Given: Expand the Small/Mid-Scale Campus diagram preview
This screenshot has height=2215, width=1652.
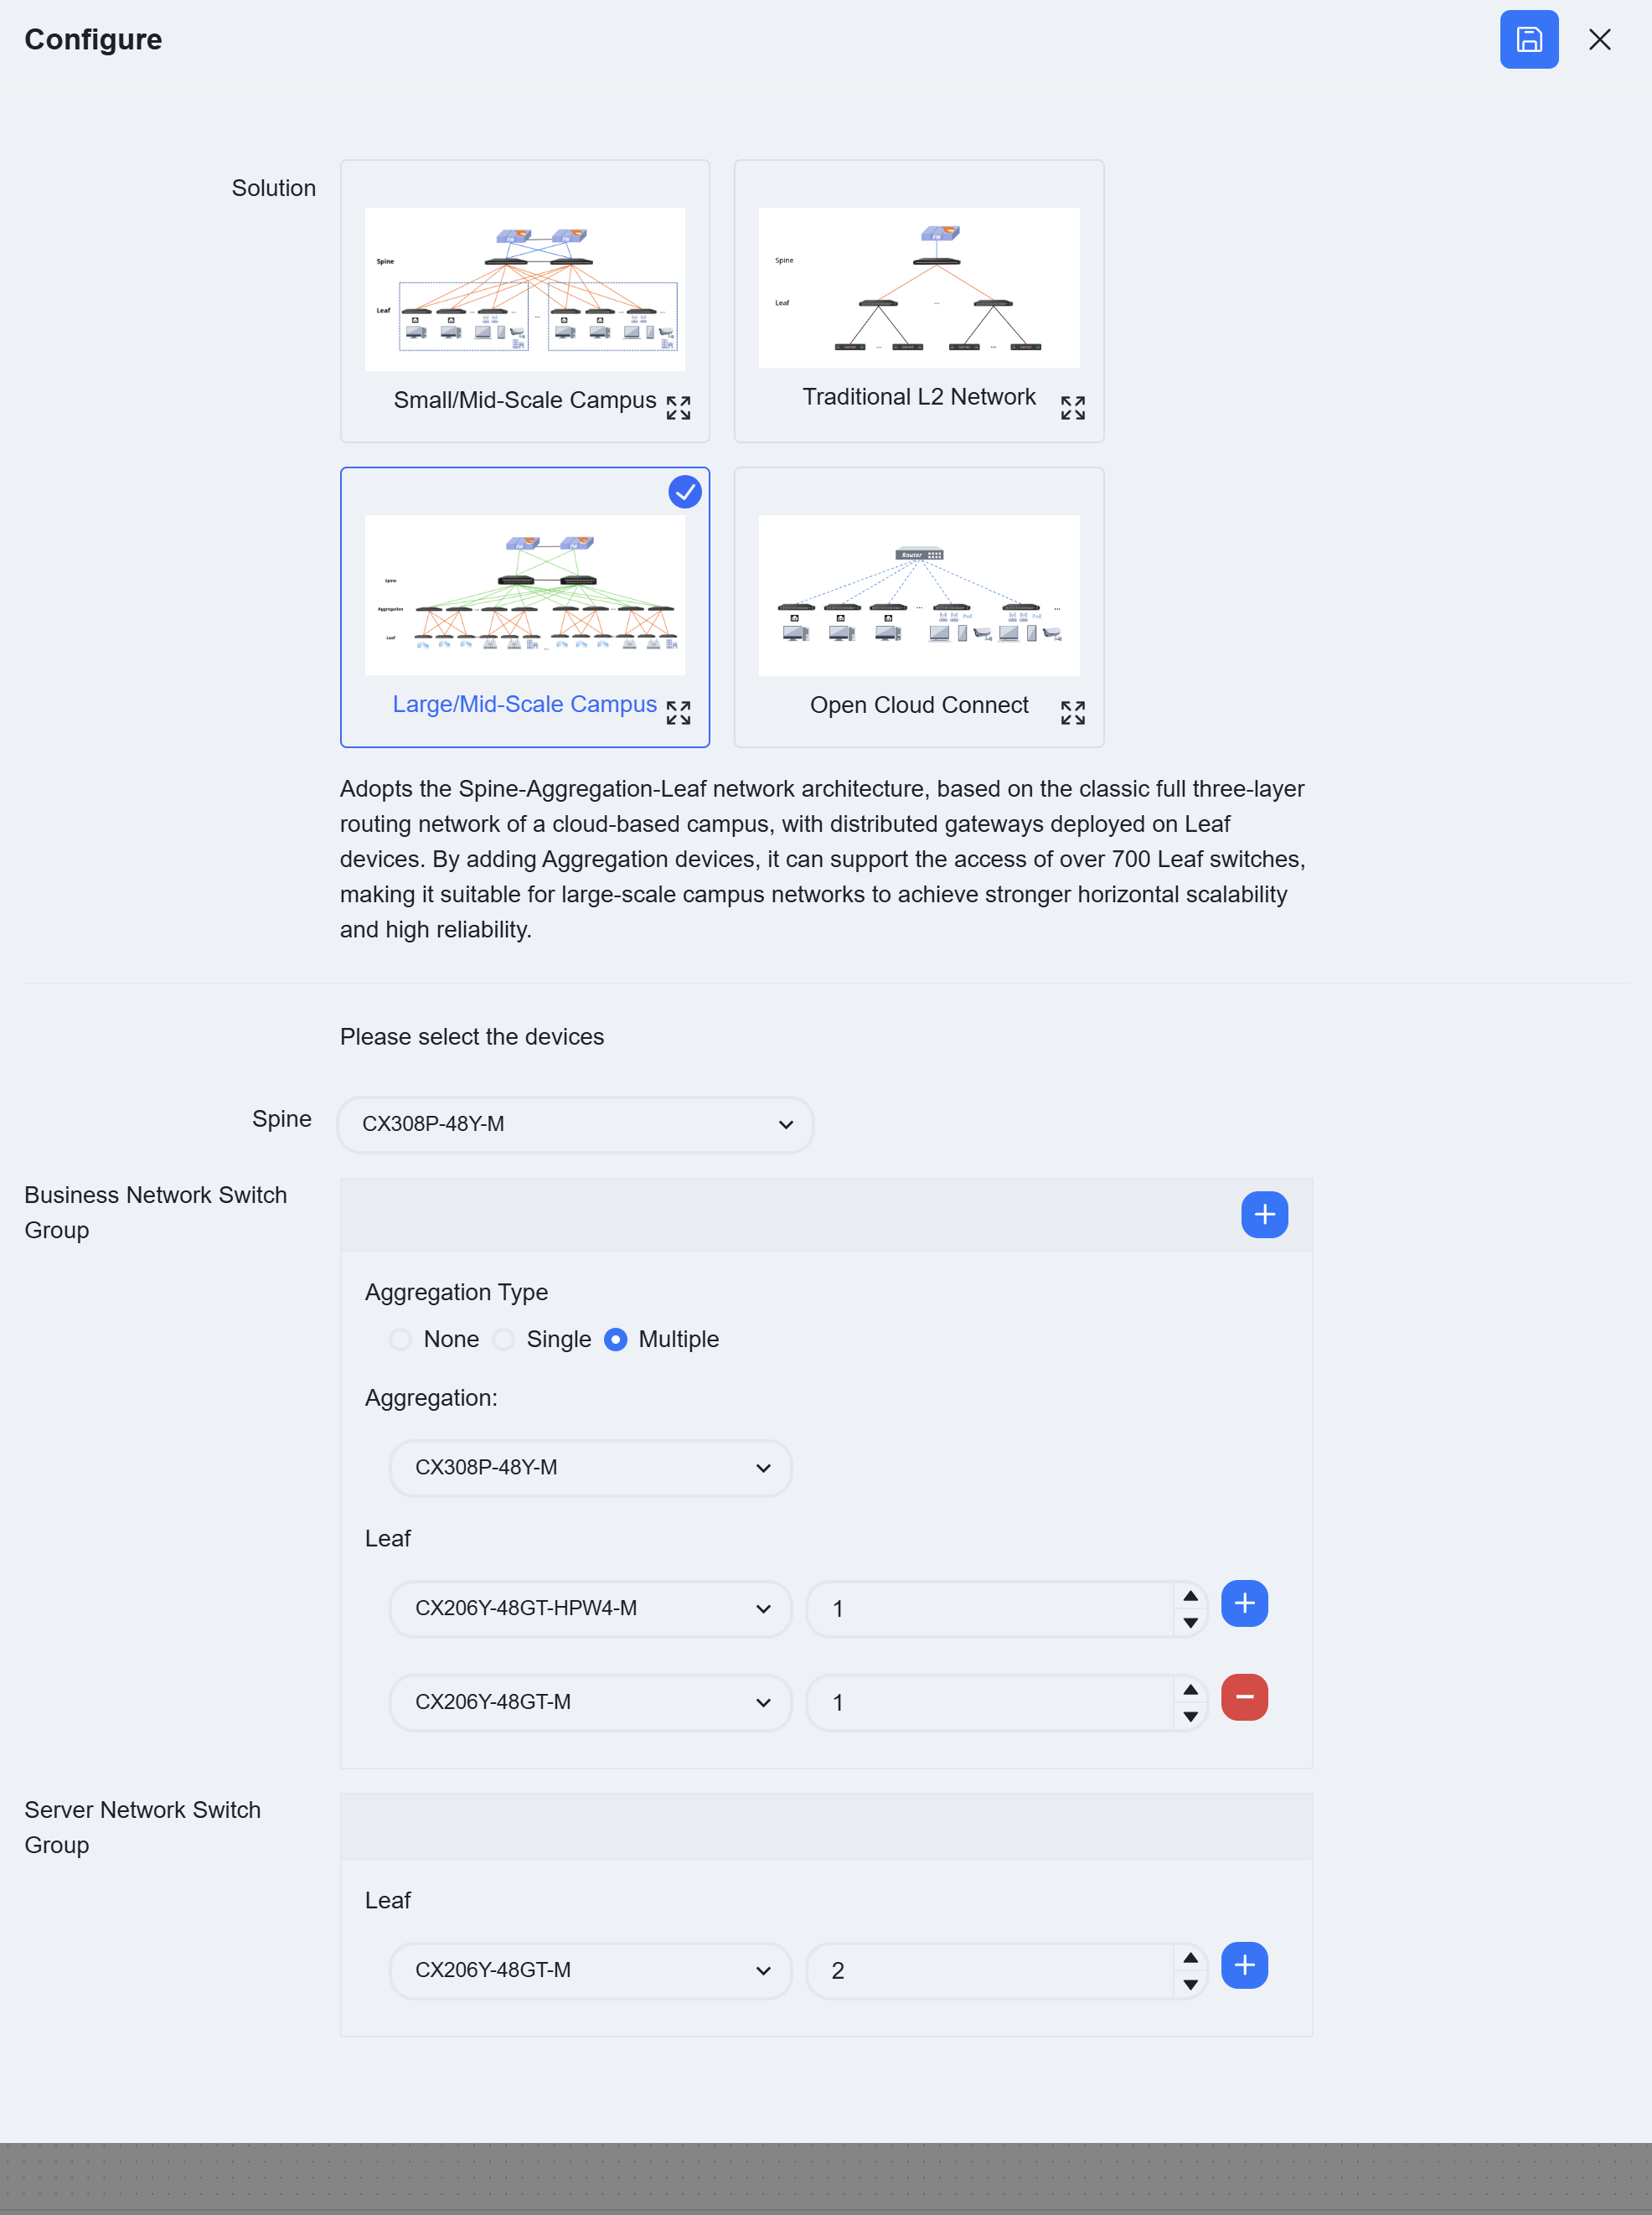Looking at the screenshot, I should [678, 407].
